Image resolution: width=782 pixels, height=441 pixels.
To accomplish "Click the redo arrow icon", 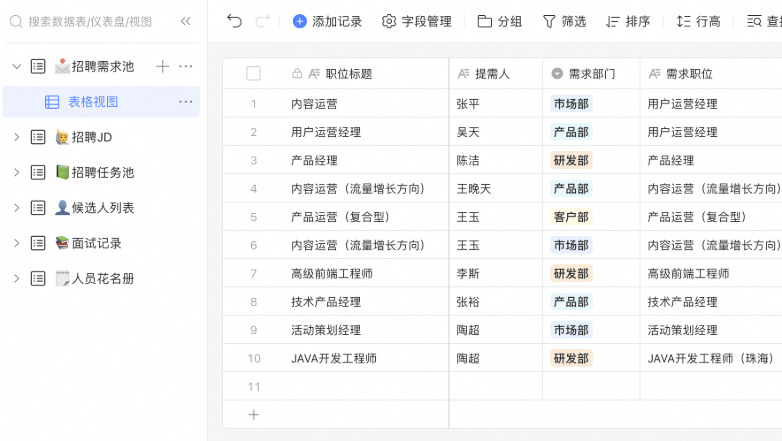I will point(263,21).
